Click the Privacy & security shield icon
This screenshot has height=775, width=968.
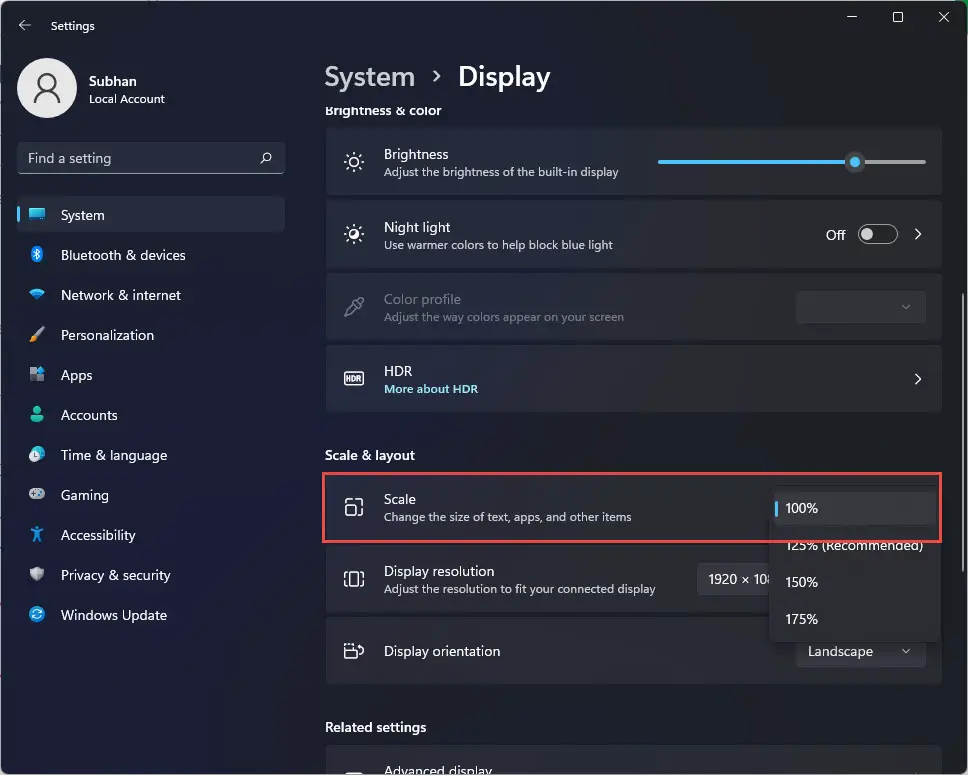37,575
